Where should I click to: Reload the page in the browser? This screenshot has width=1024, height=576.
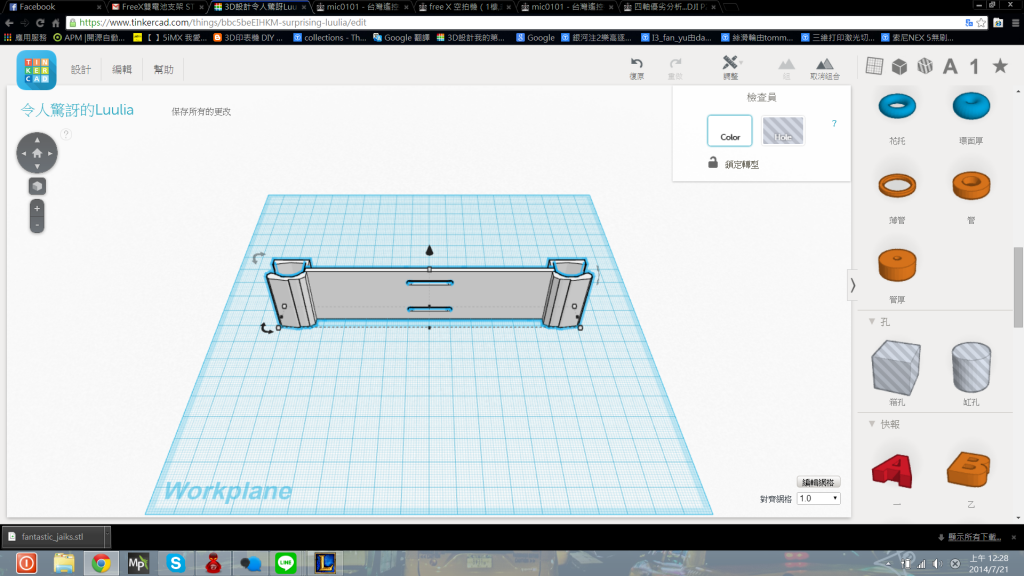point(40,22)
